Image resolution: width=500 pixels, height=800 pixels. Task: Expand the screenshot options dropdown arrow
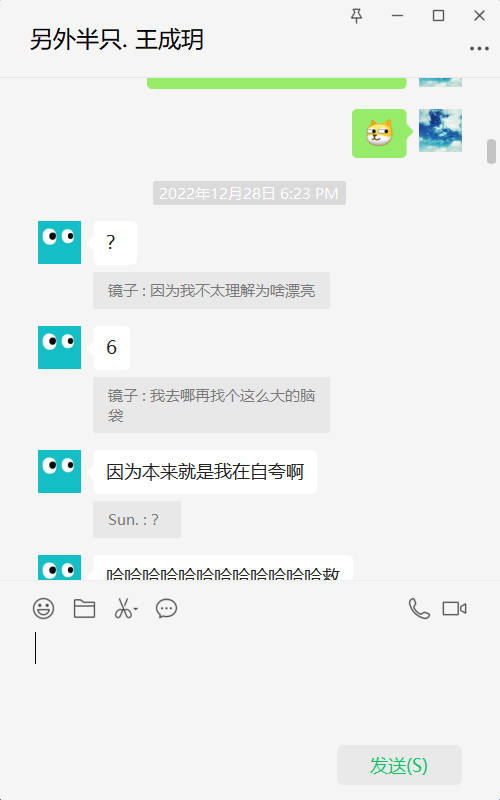pyautogui.click(x=136, y=609)
